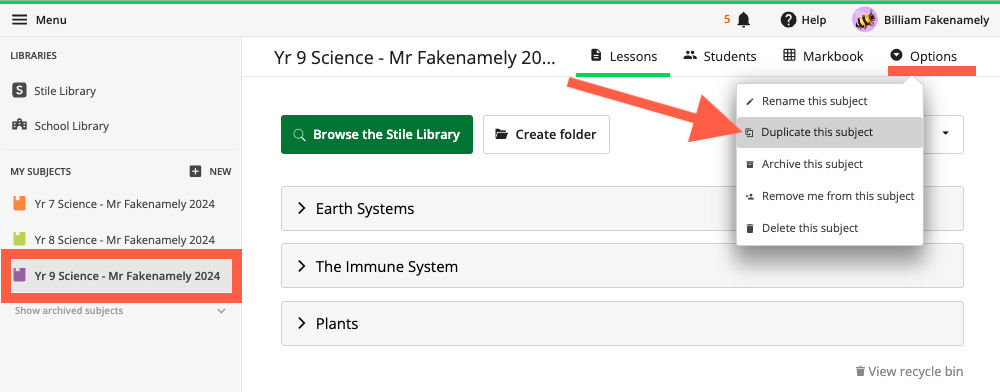Image resolution: width=1000 pixels, height=392 pixels.
Task: Open the hamburger Menu icon
Action: (x=20, y=20)
